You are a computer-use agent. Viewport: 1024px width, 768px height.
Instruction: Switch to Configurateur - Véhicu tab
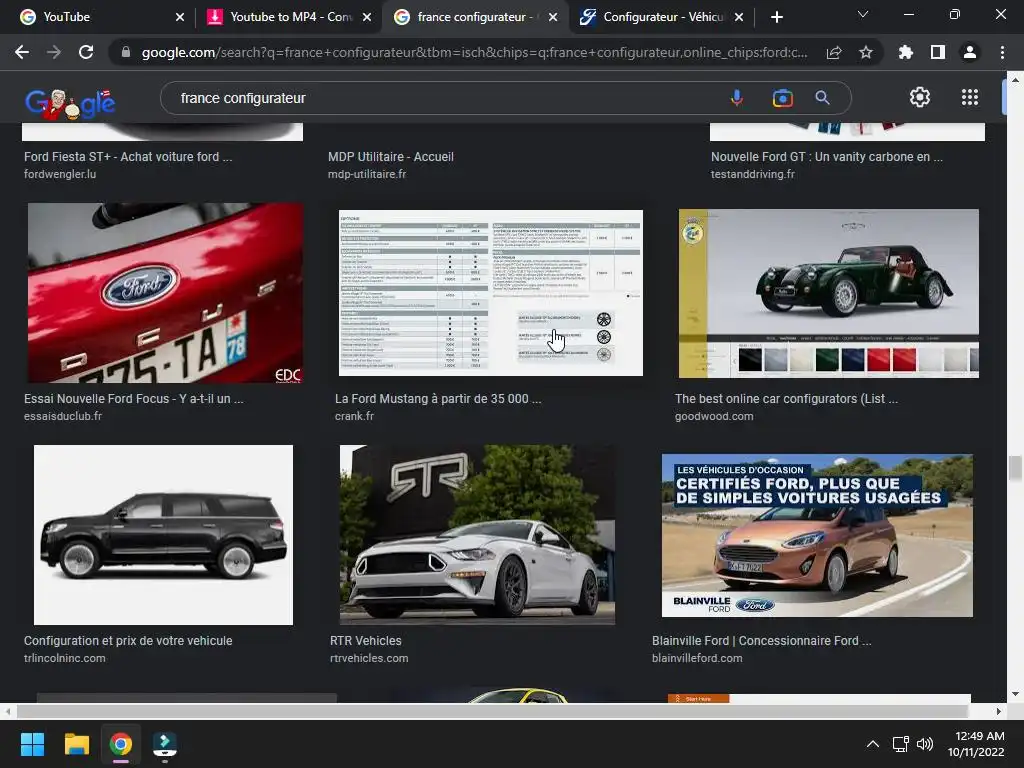[x=662, y=17]
